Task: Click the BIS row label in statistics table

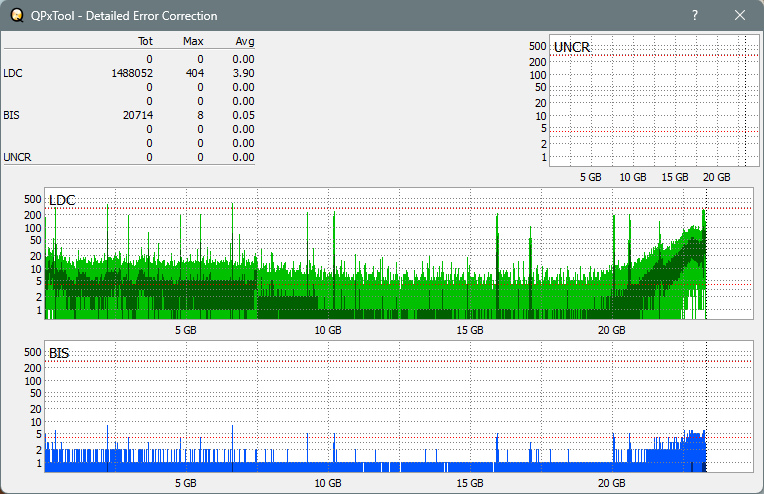Action: [11, 115]
